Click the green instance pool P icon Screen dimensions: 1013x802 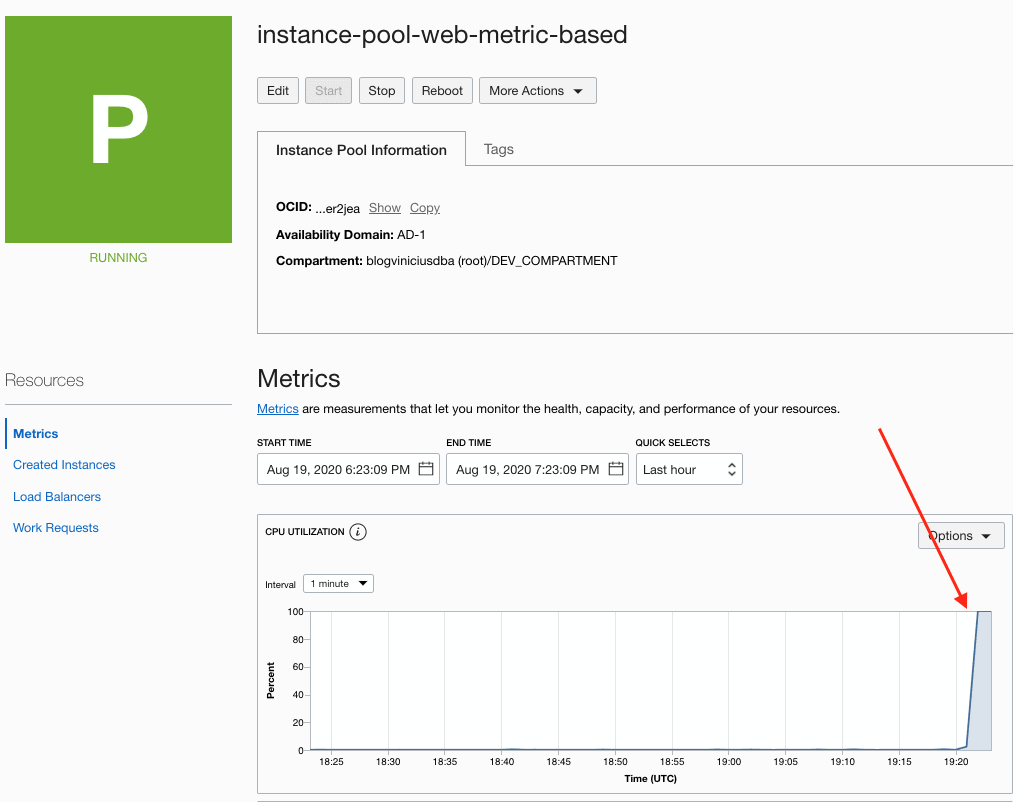[x=118, y=129]
